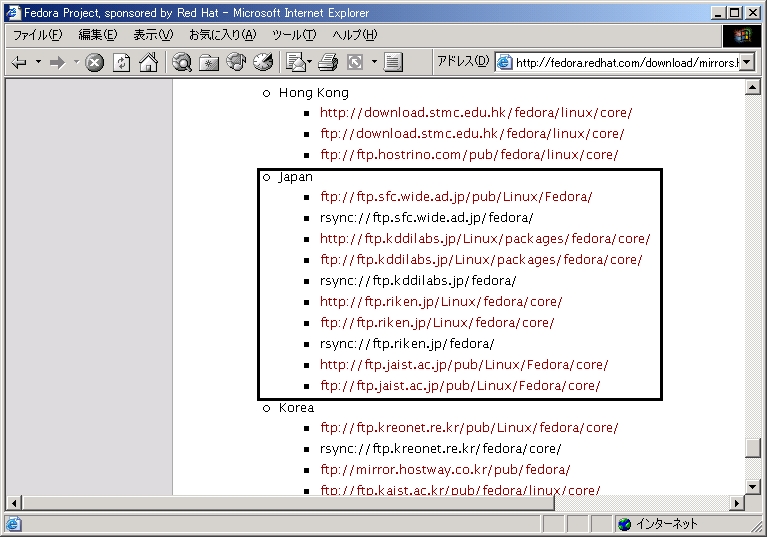Open the ファイル(F) menu

point(38,35)
